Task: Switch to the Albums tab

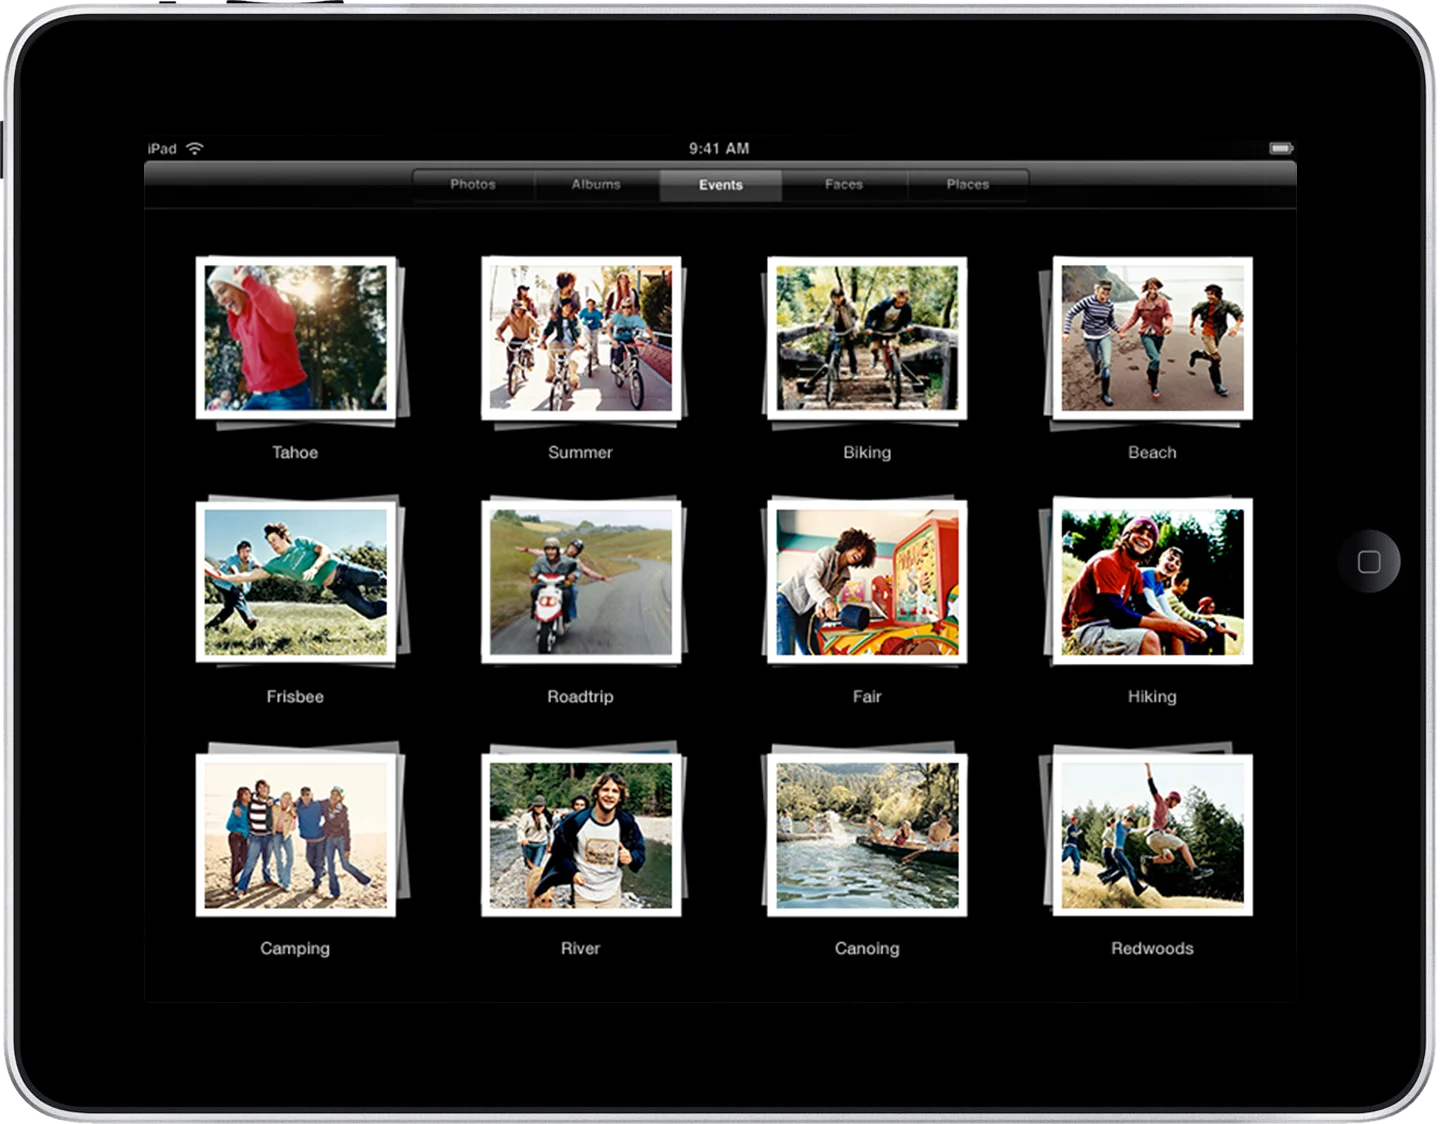Action: [x=596, y=185]
